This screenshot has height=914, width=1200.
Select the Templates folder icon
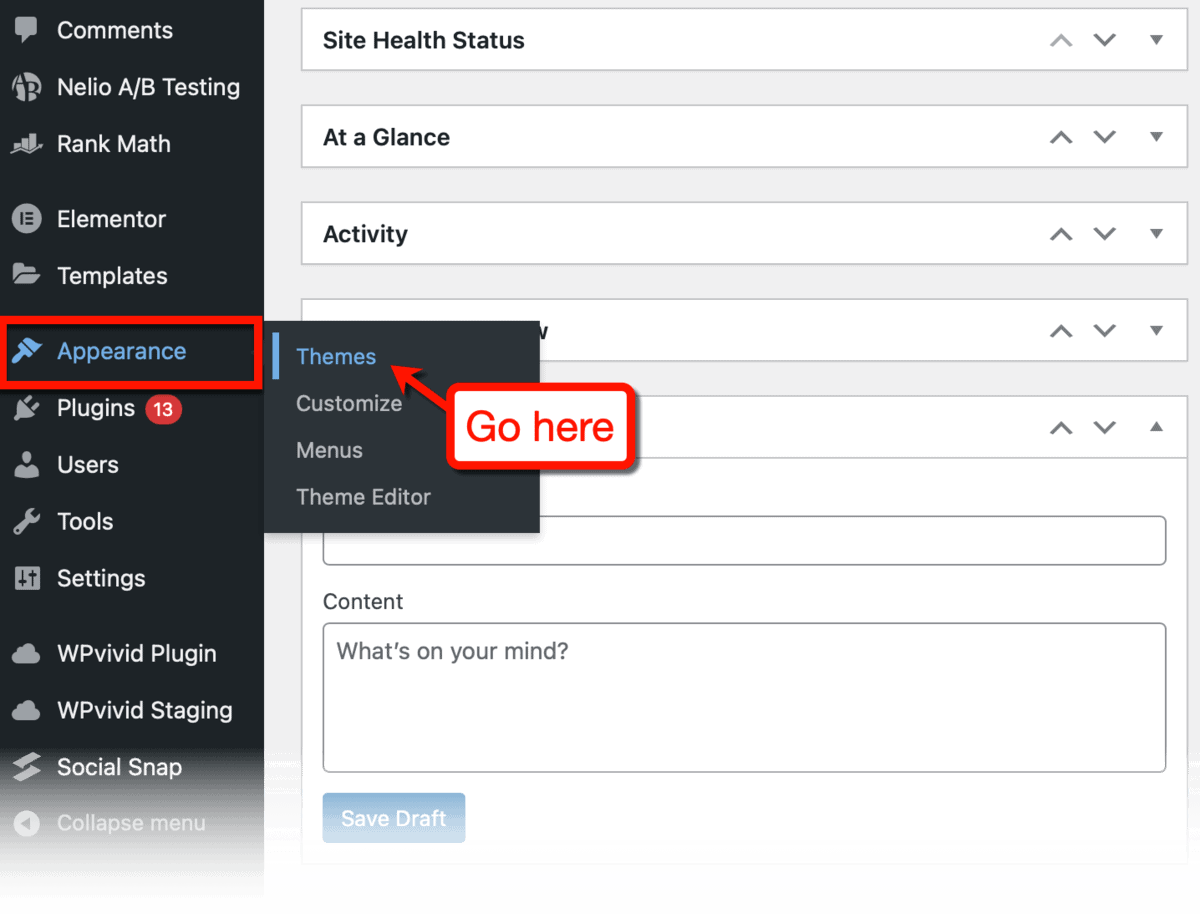pyautogui.click(x=28, y=275)
